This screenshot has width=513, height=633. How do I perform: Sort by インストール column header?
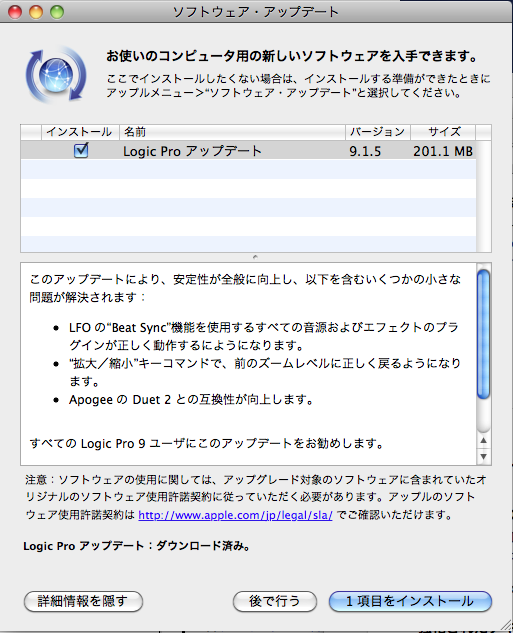tap(80, 132)
